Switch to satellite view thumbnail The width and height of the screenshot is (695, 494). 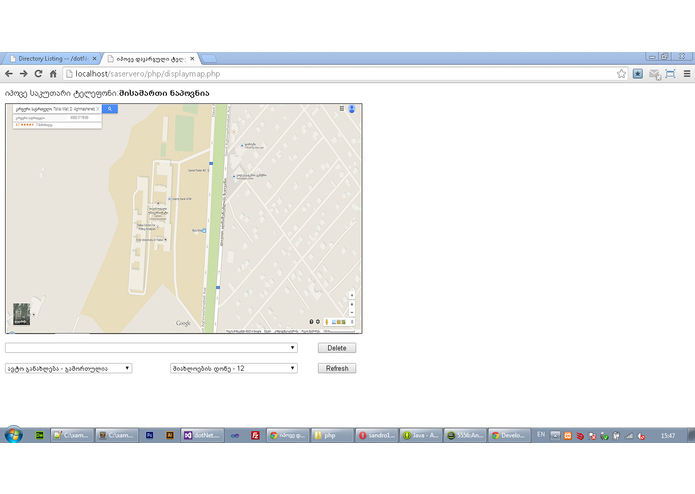[x=21, y=314]
